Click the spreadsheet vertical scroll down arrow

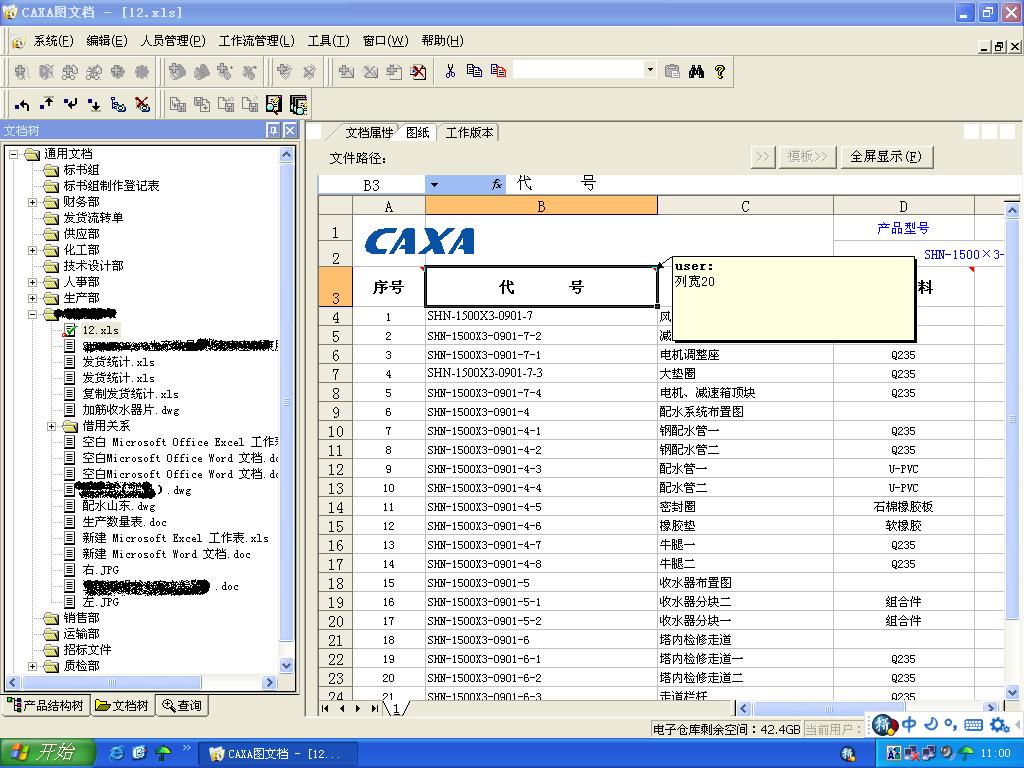(x=1012, y=692)
